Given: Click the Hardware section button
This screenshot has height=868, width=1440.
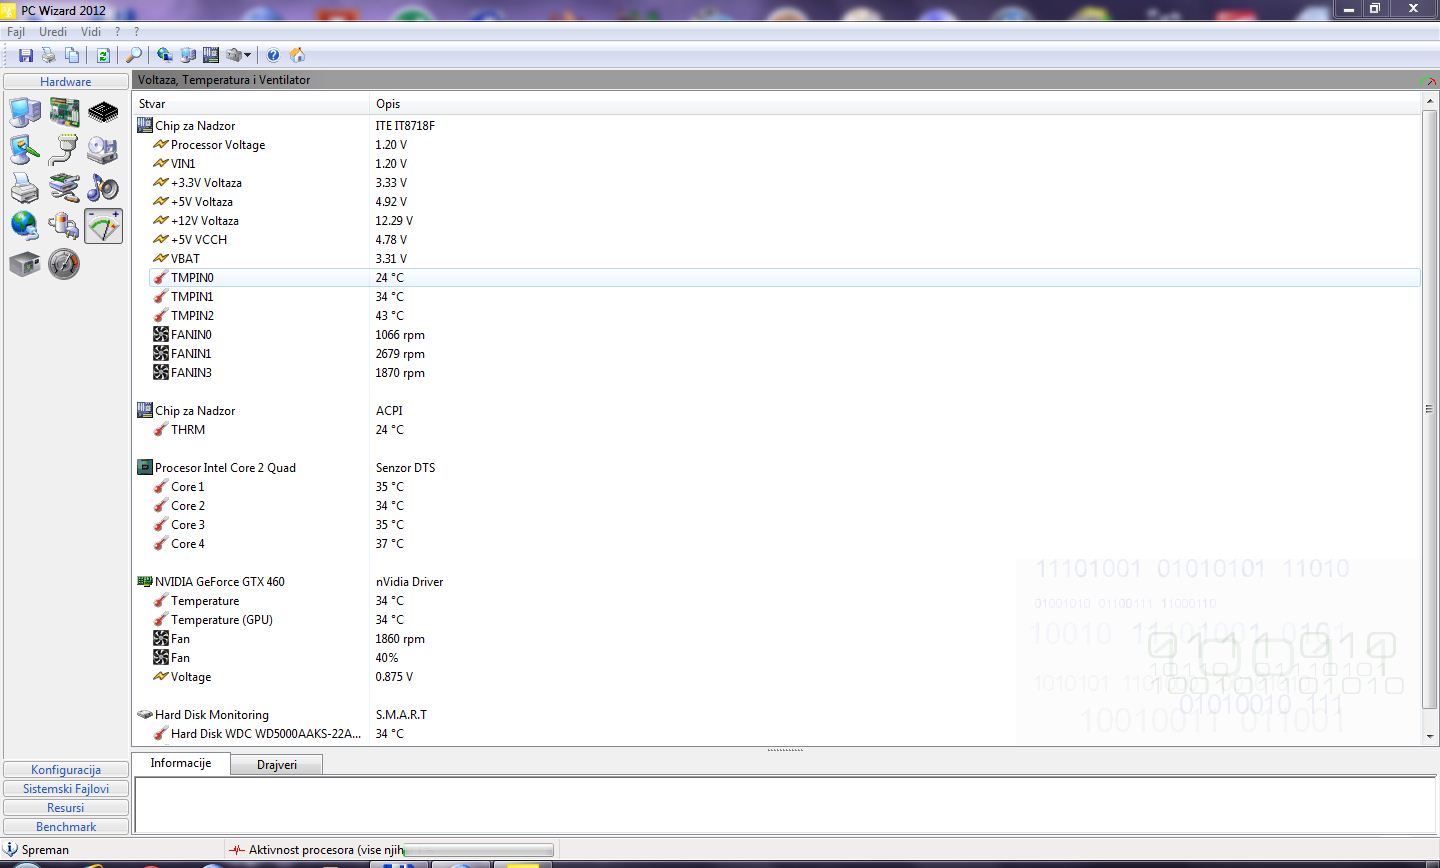Looking at the screenshot, I should click(x=66, y=82).
